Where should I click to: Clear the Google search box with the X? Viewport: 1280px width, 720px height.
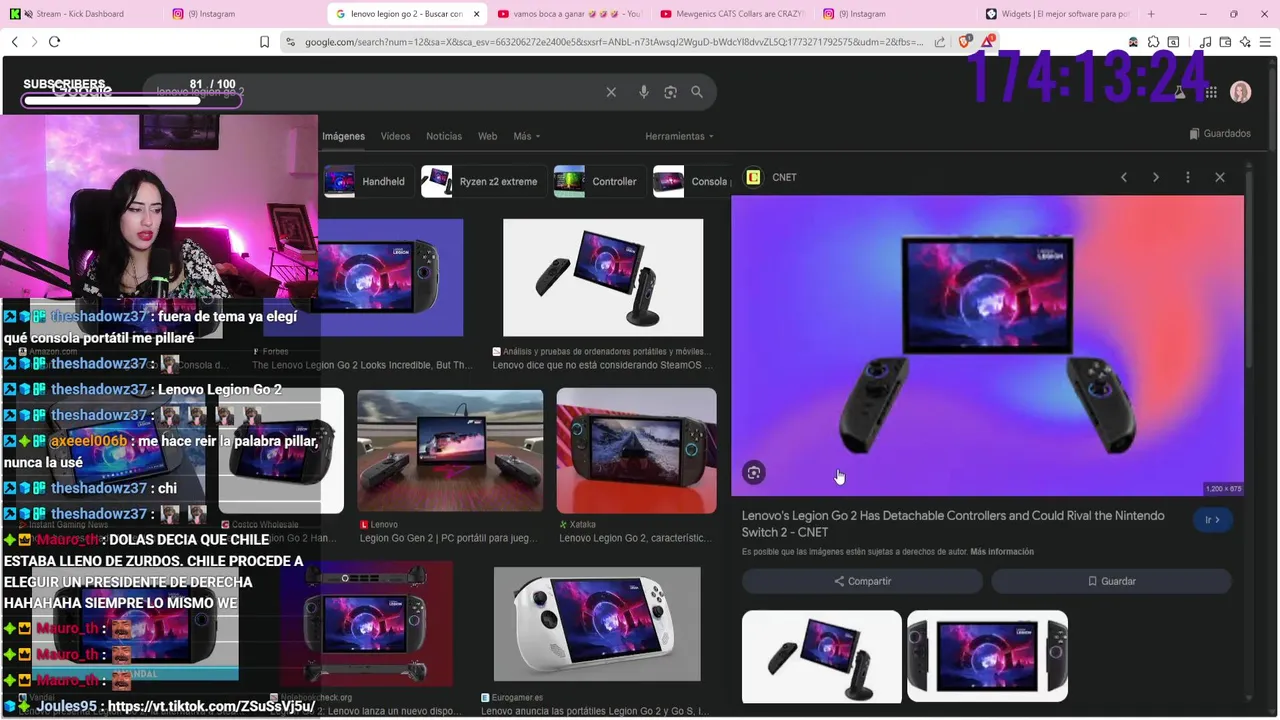611,92
